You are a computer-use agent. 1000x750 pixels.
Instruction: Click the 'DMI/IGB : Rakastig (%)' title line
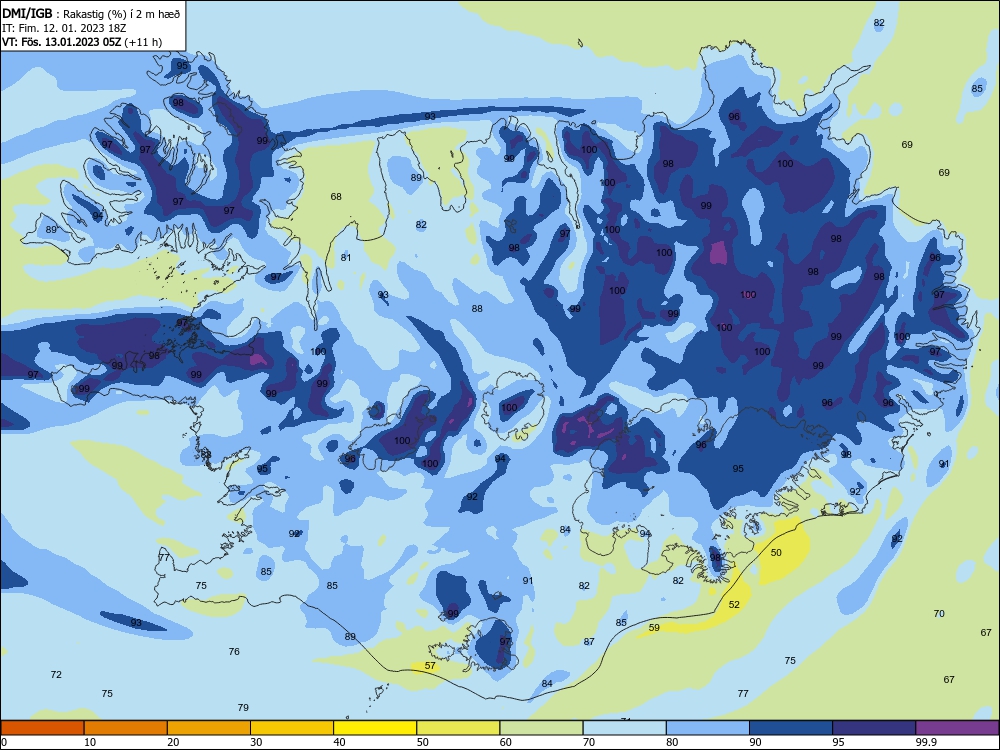click(x=91, y=14)
